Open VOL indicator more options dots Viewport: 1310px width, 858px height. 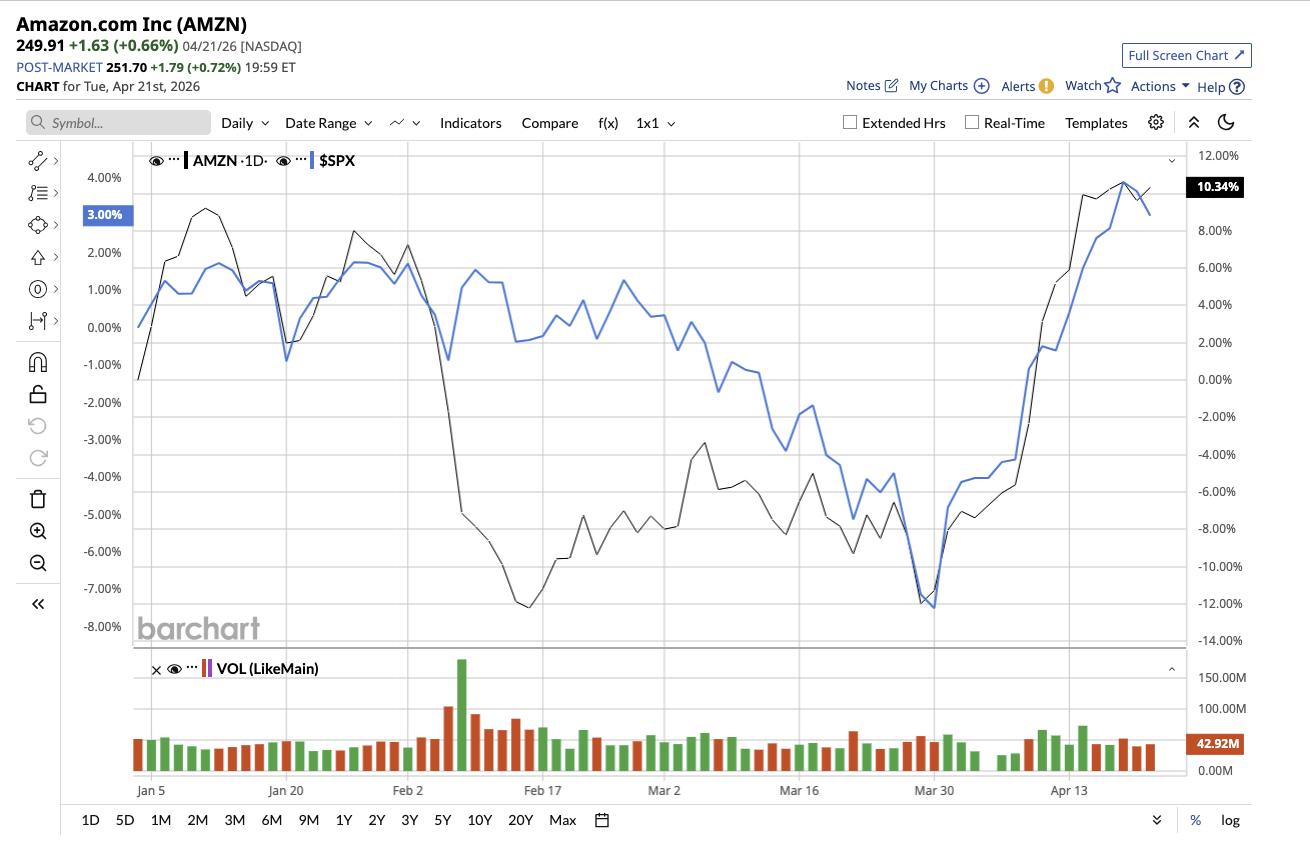192,669
